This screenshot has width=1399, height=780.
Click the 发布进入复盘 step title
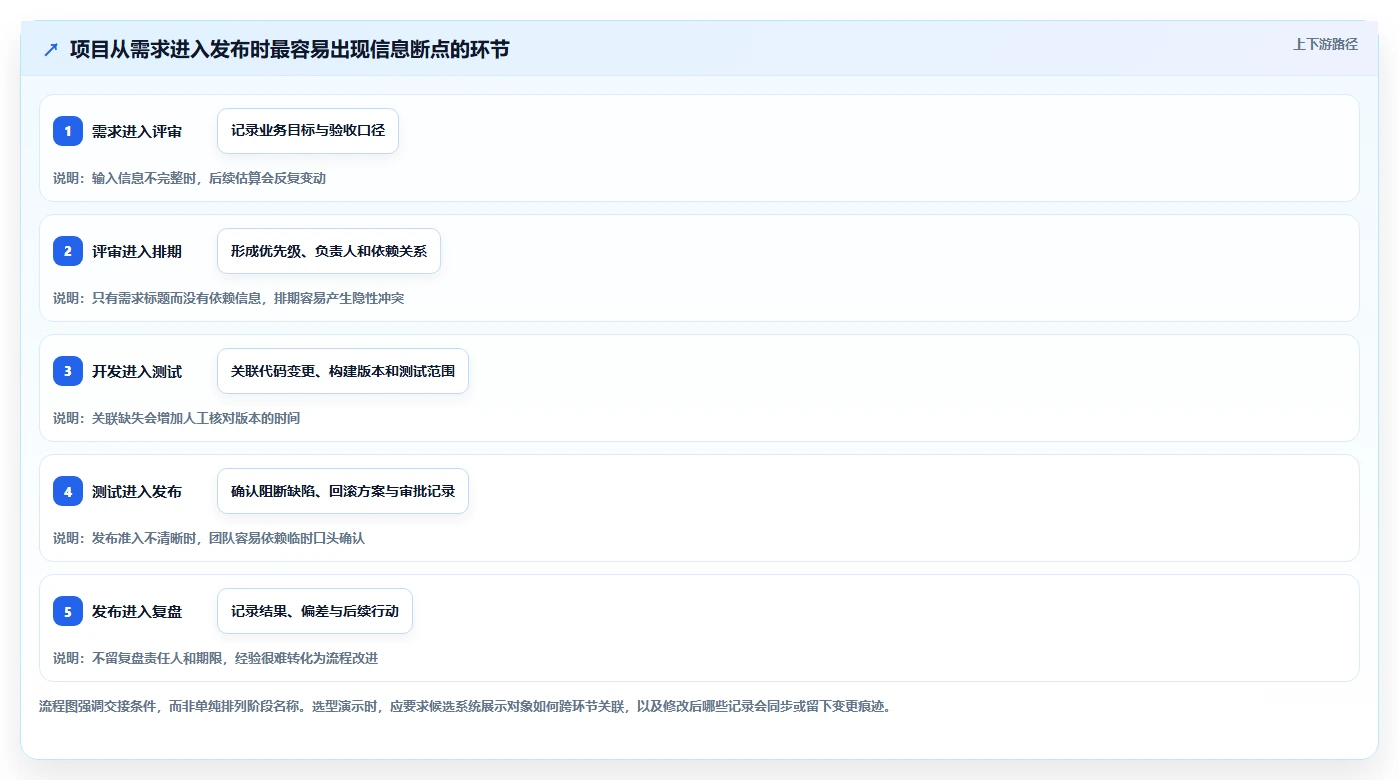[x=137, y=611]
